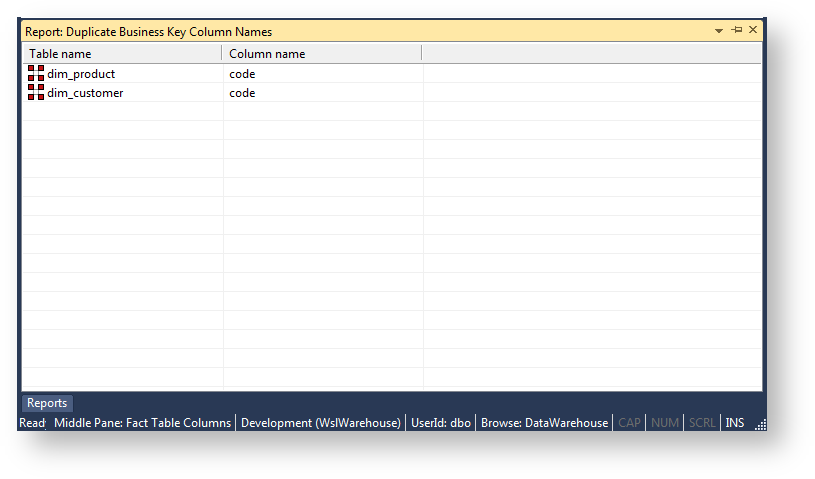Click Development (WslWarehouse) status entry
815x479 pixels.
coord(321,423)
